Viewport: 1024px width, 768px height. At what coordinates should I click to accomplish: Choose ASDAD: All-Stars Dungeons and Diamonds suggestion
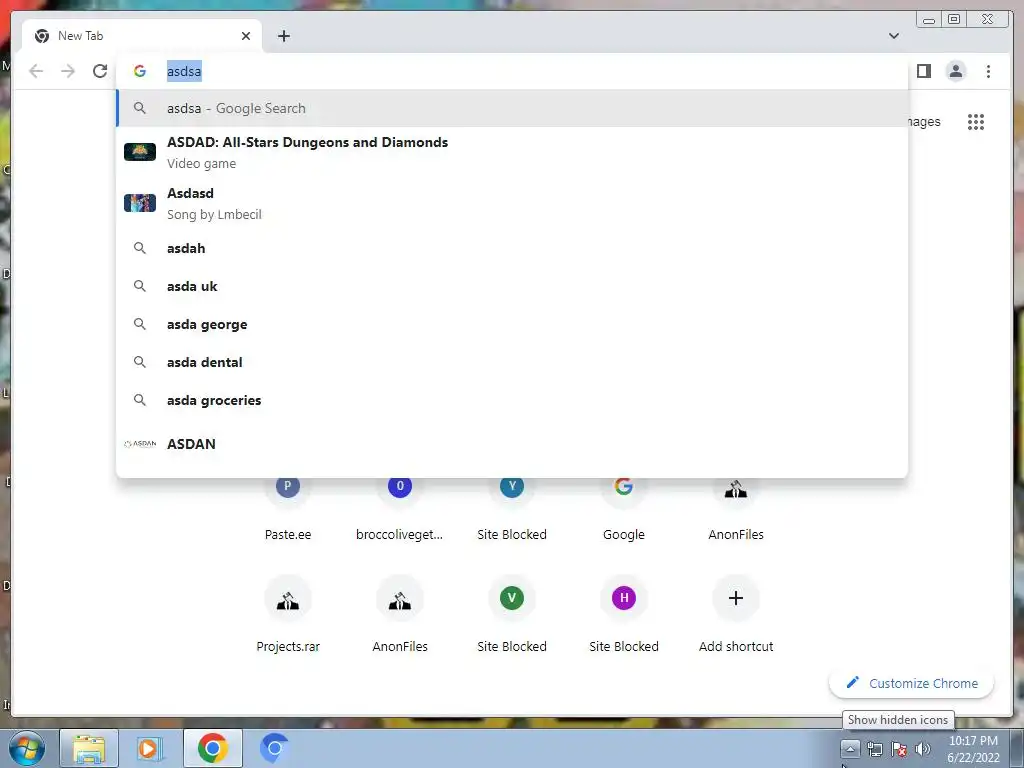click(x=512, y=152)
